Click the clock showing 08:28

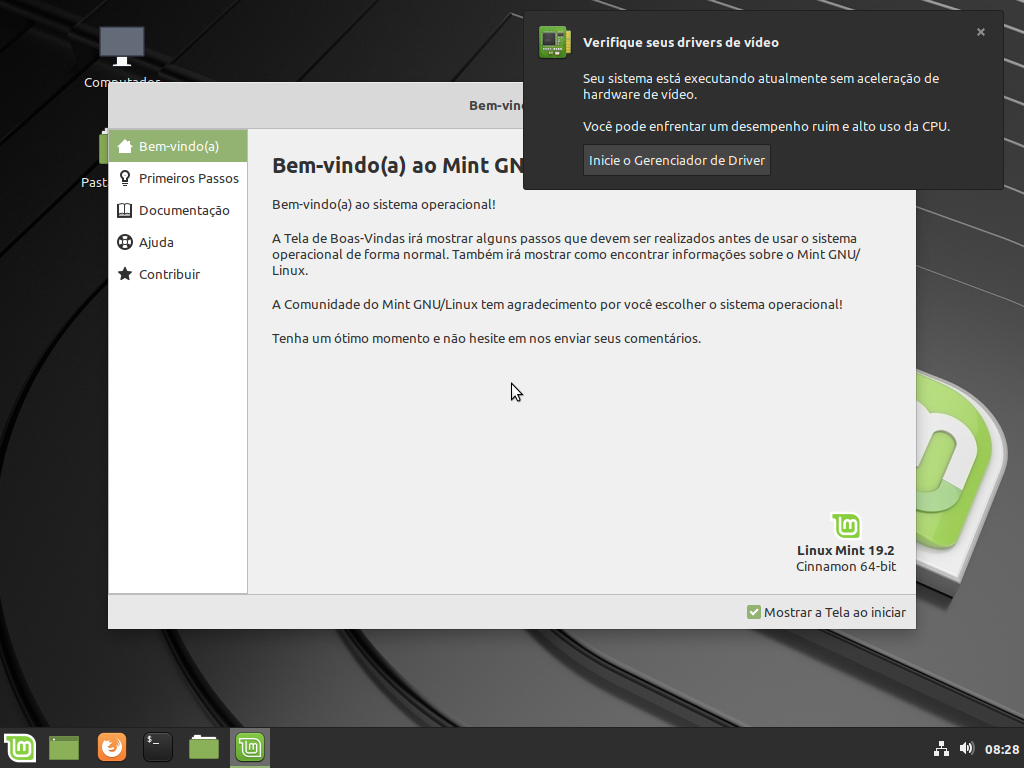click(x=1002, y=749)
